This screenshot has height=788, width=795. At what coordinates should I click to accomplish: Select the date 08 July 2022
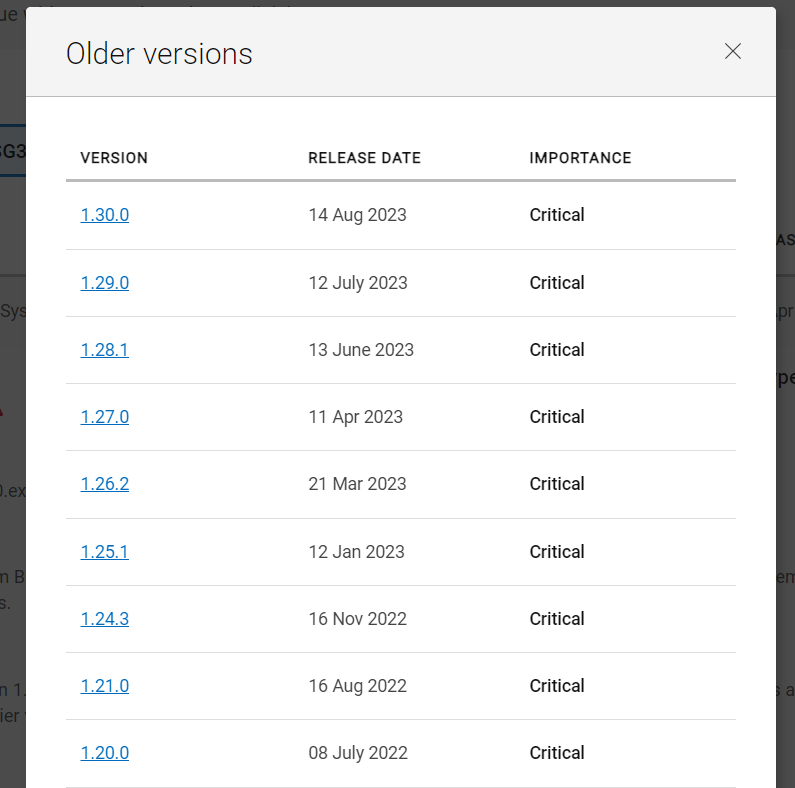click(358, 753)
